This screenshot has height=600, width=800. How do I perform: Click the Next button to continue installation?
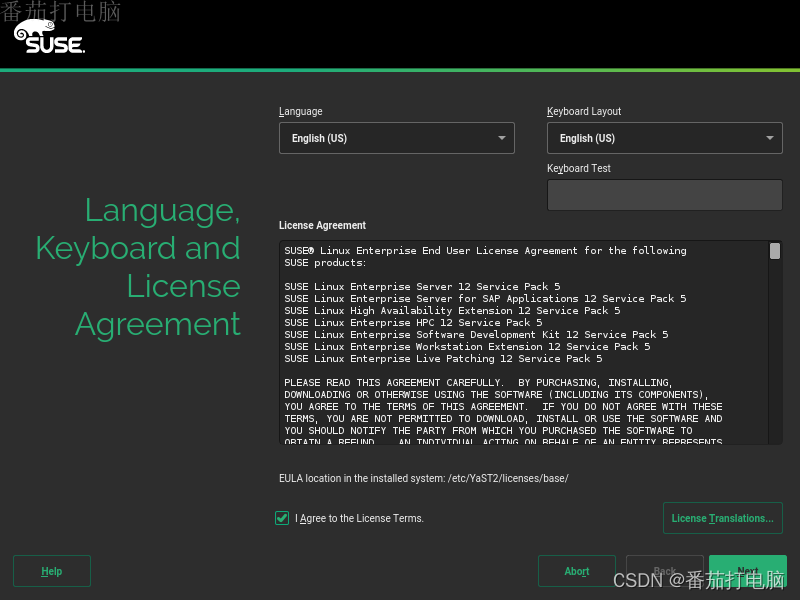(x=747, y=571)
